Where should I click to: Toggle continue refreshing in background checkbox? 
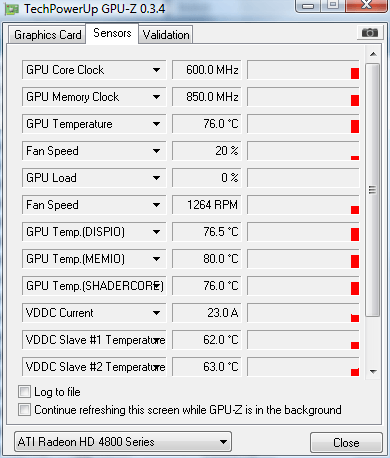[24, 409]
